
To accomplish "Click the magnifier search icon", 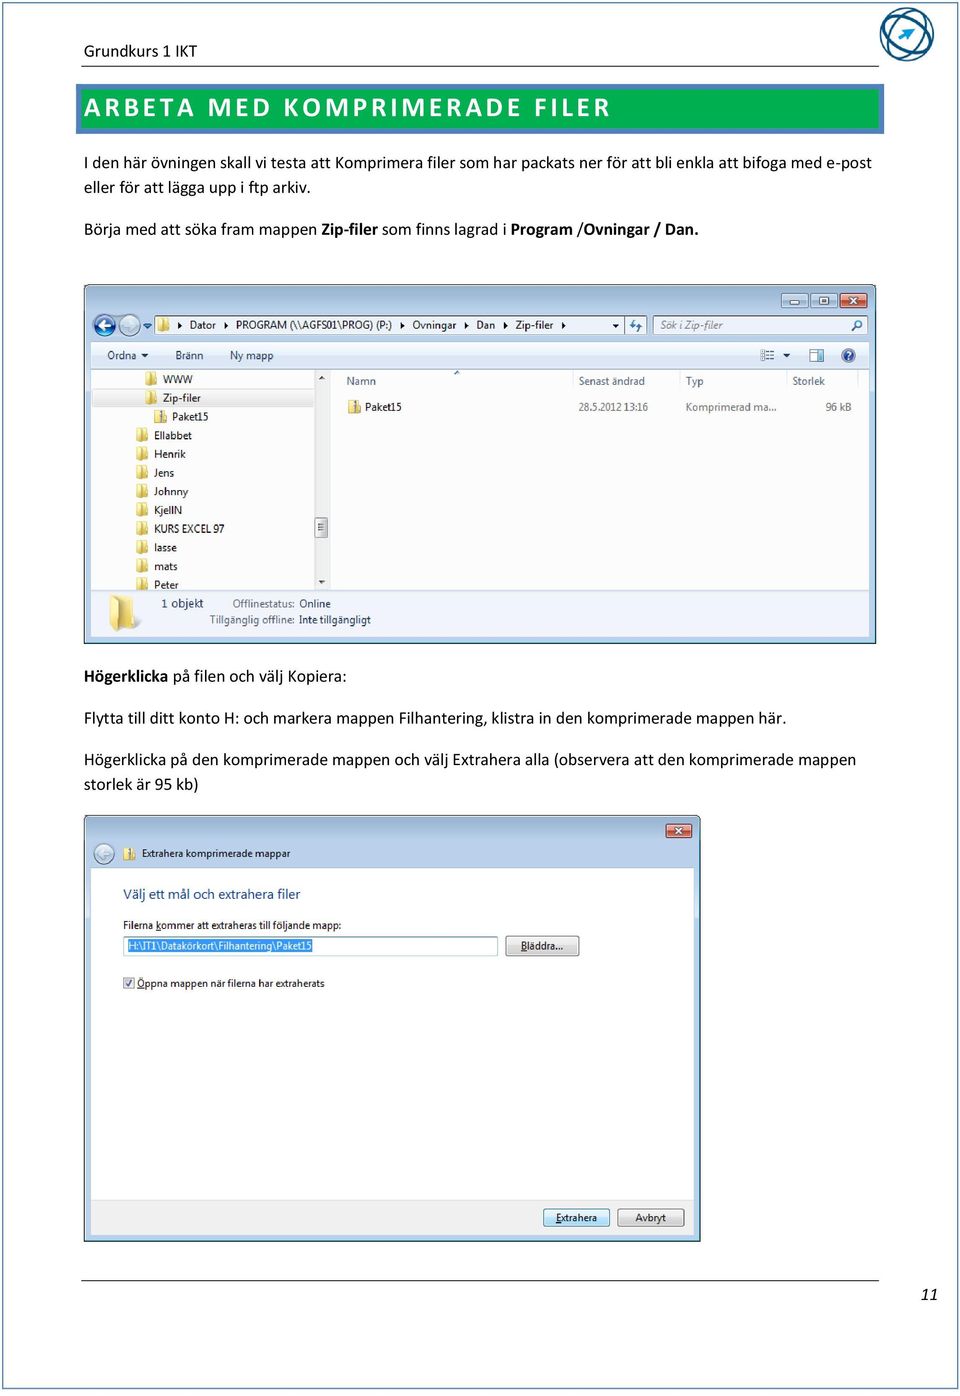I will [857, 325].
